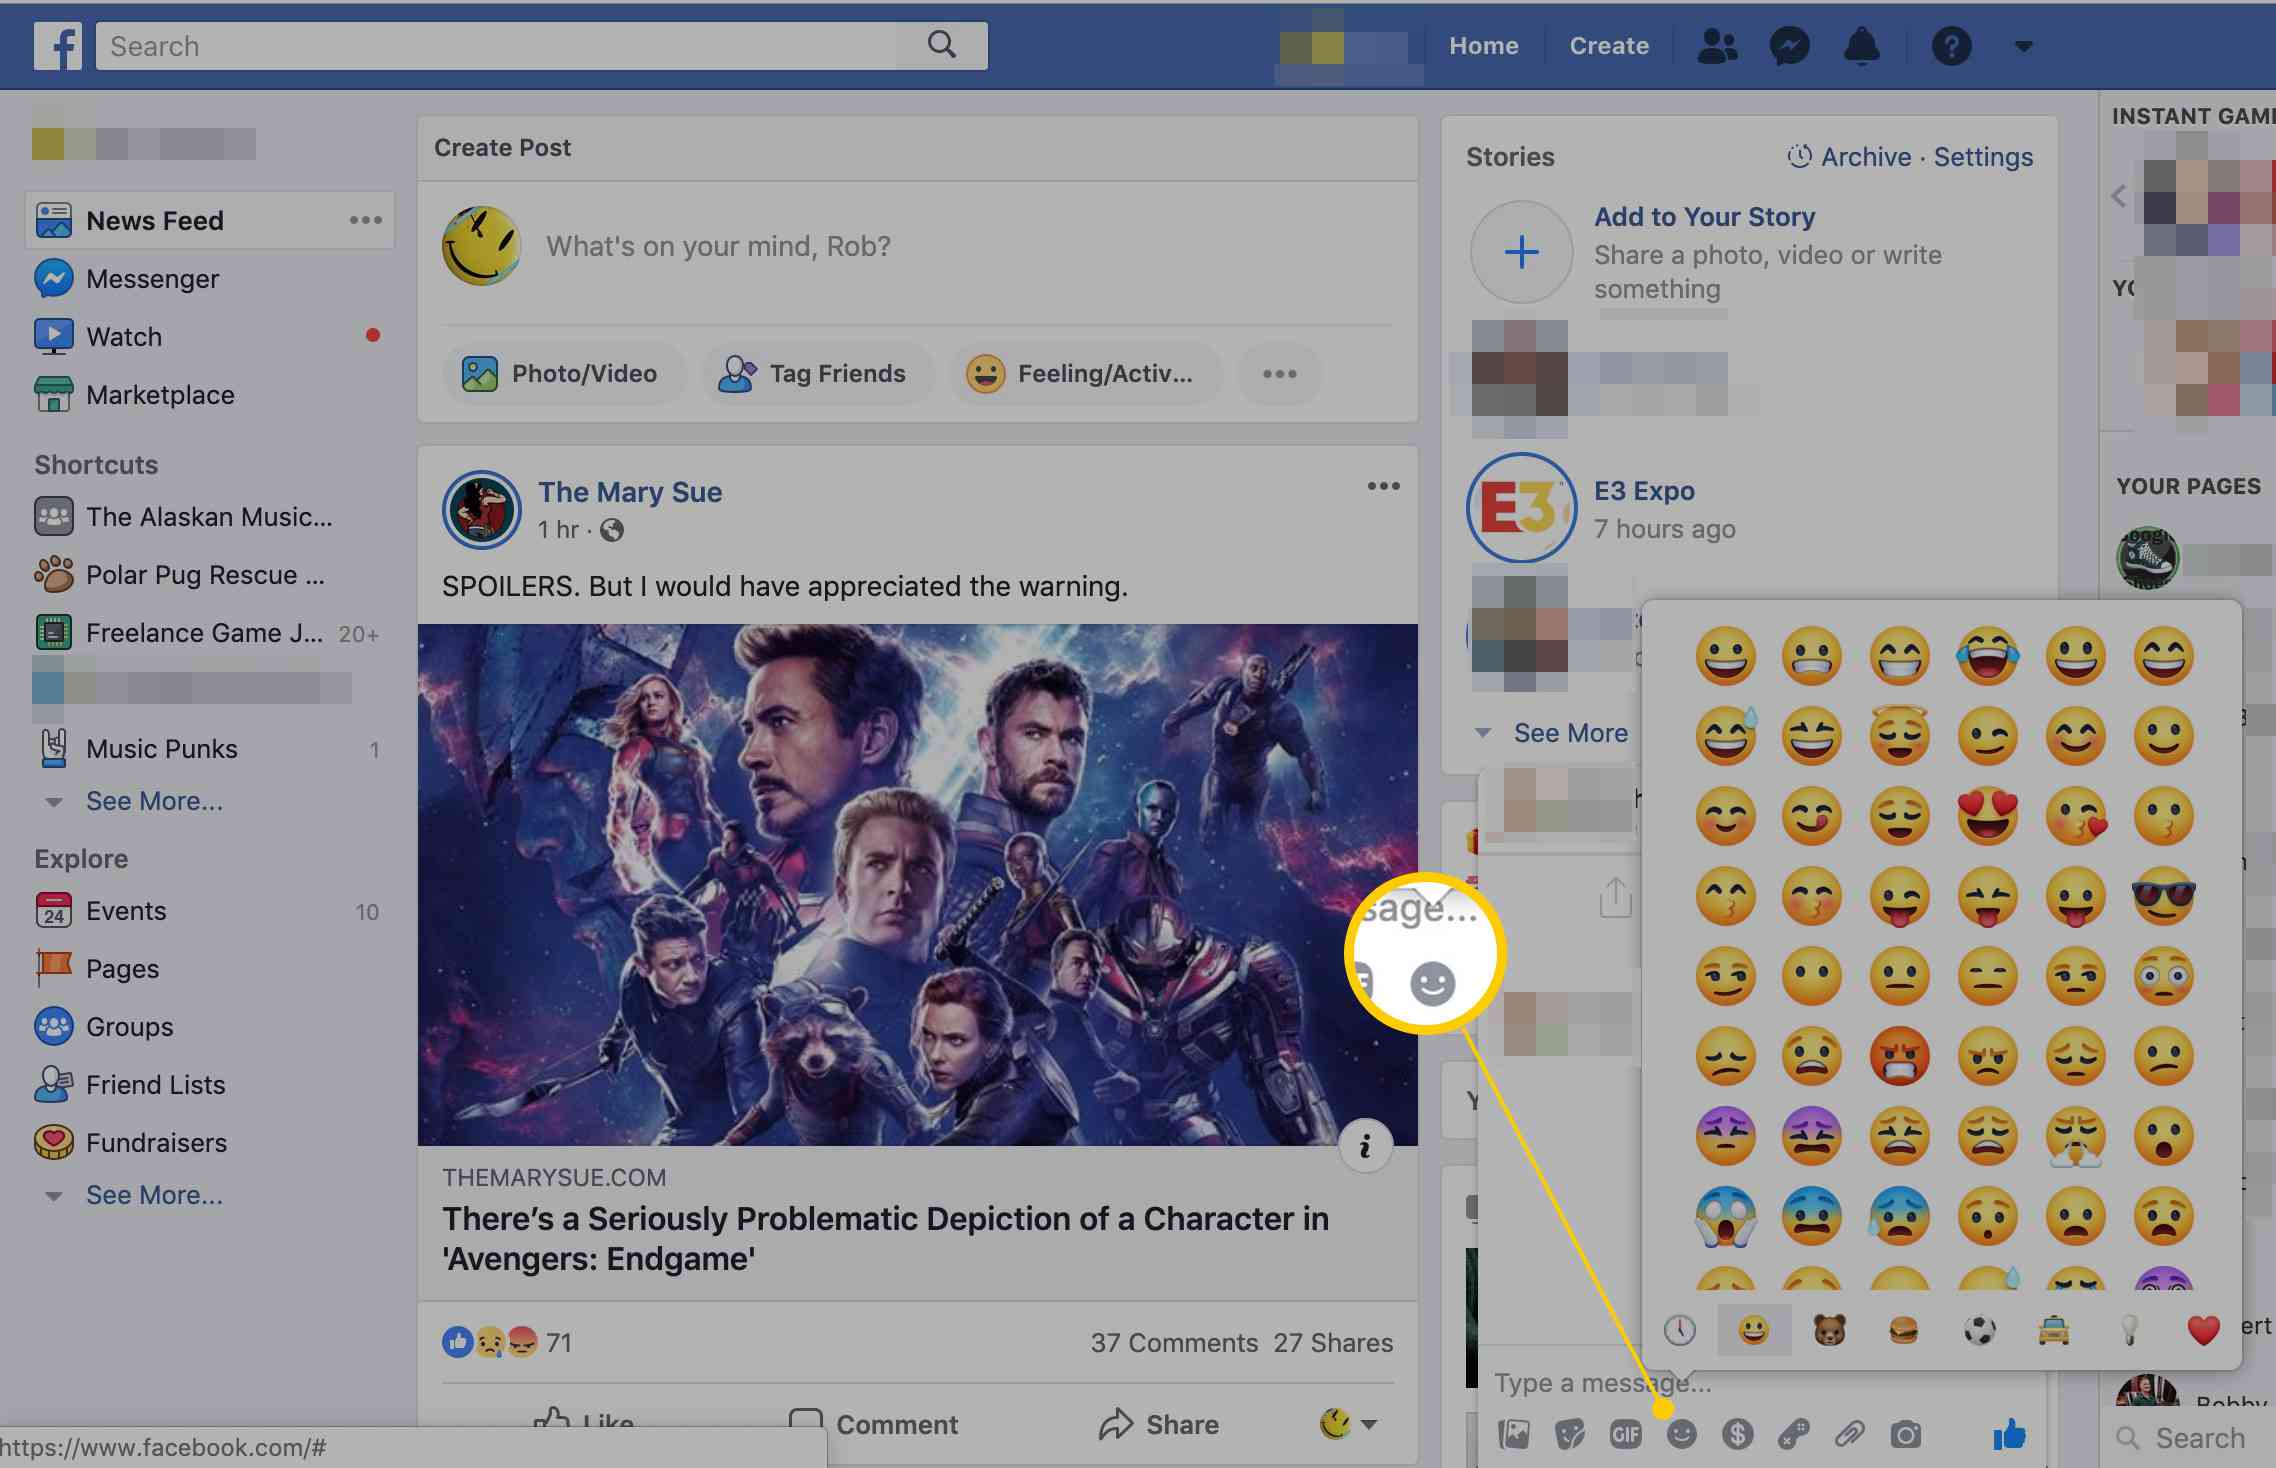This screenshot has width=2276, height=1468.
Task: Click the Avengers article image
Action: point(917,885)
